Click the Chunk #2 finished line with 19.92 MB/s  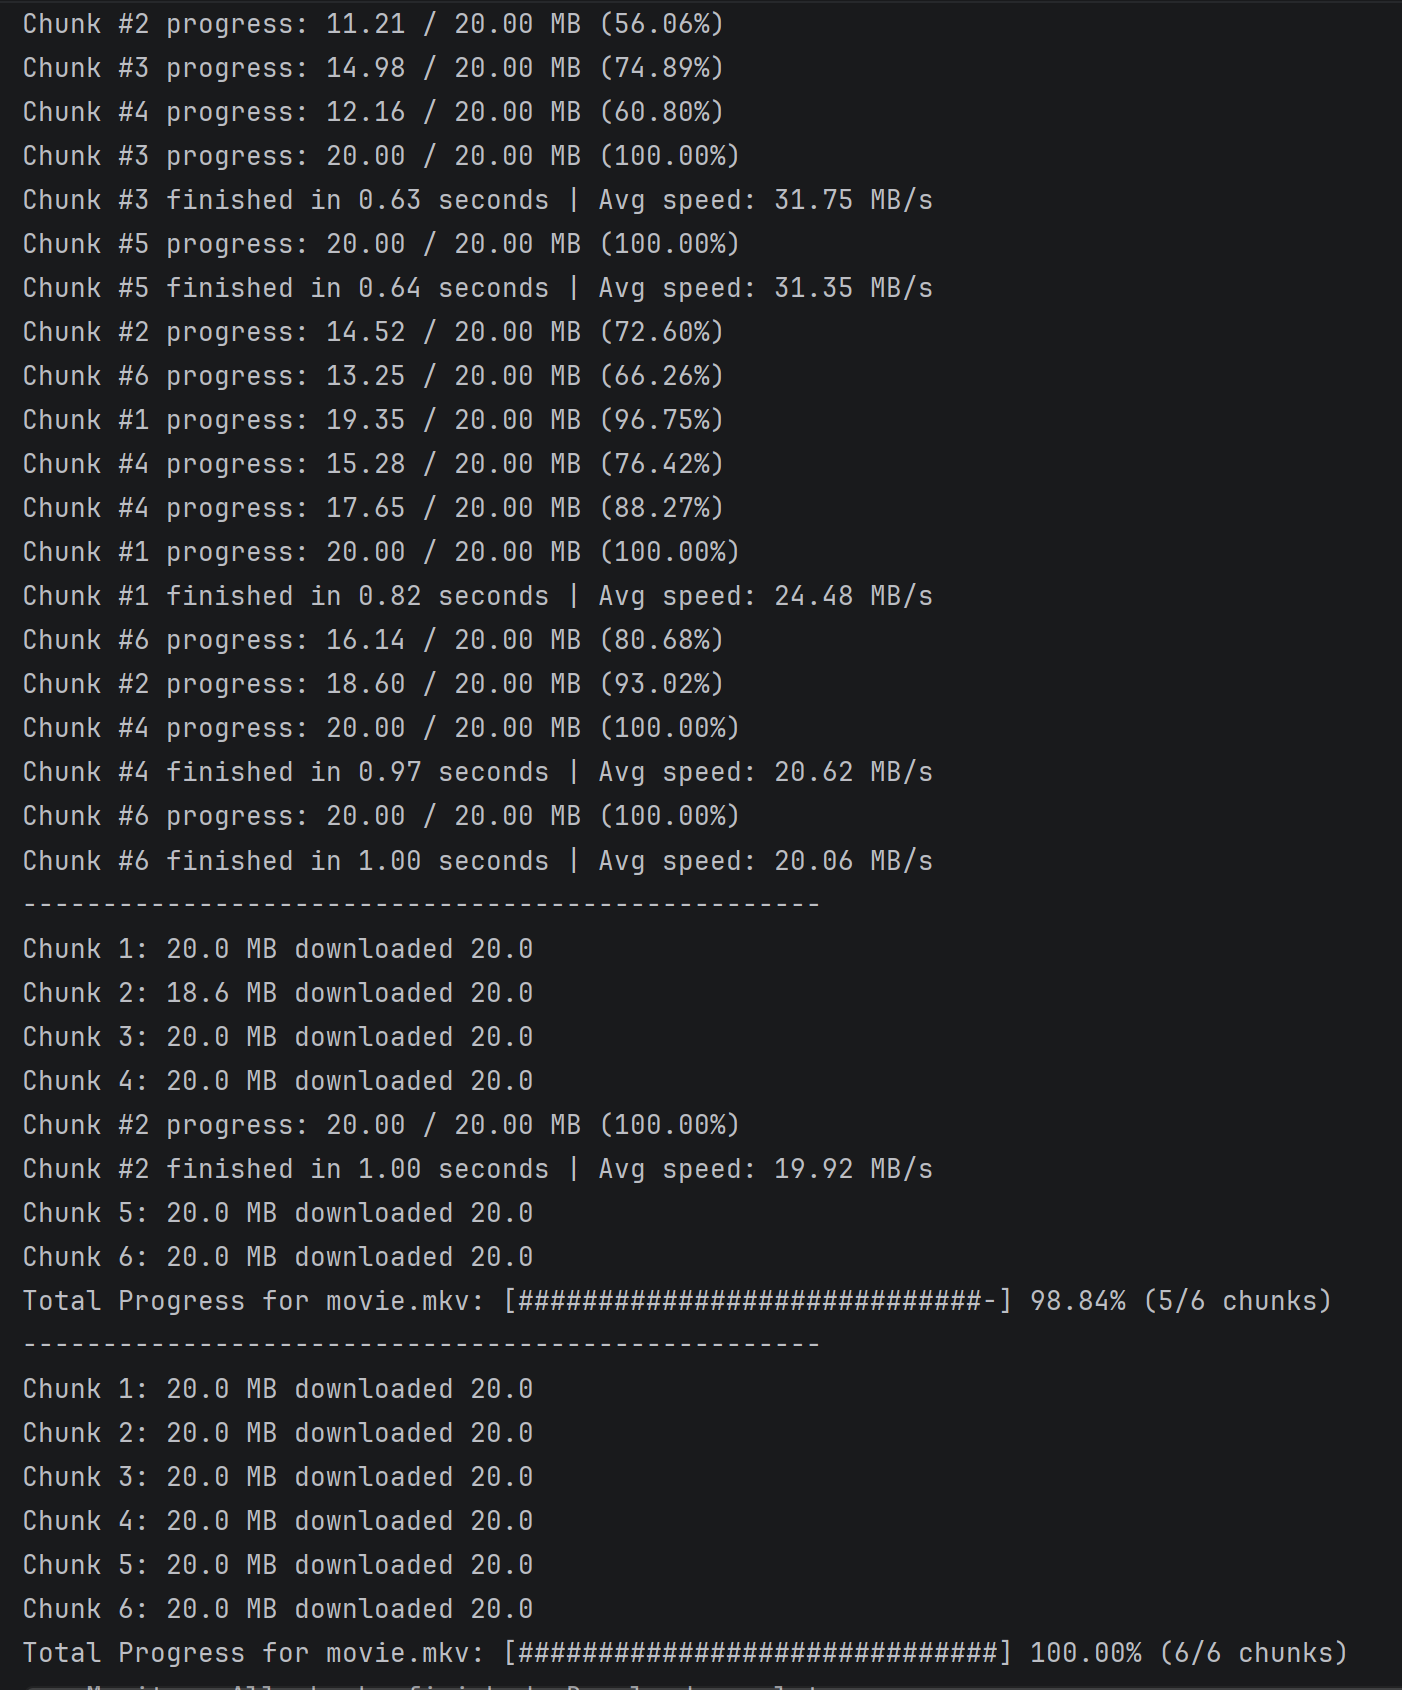tap(478, 1169)
